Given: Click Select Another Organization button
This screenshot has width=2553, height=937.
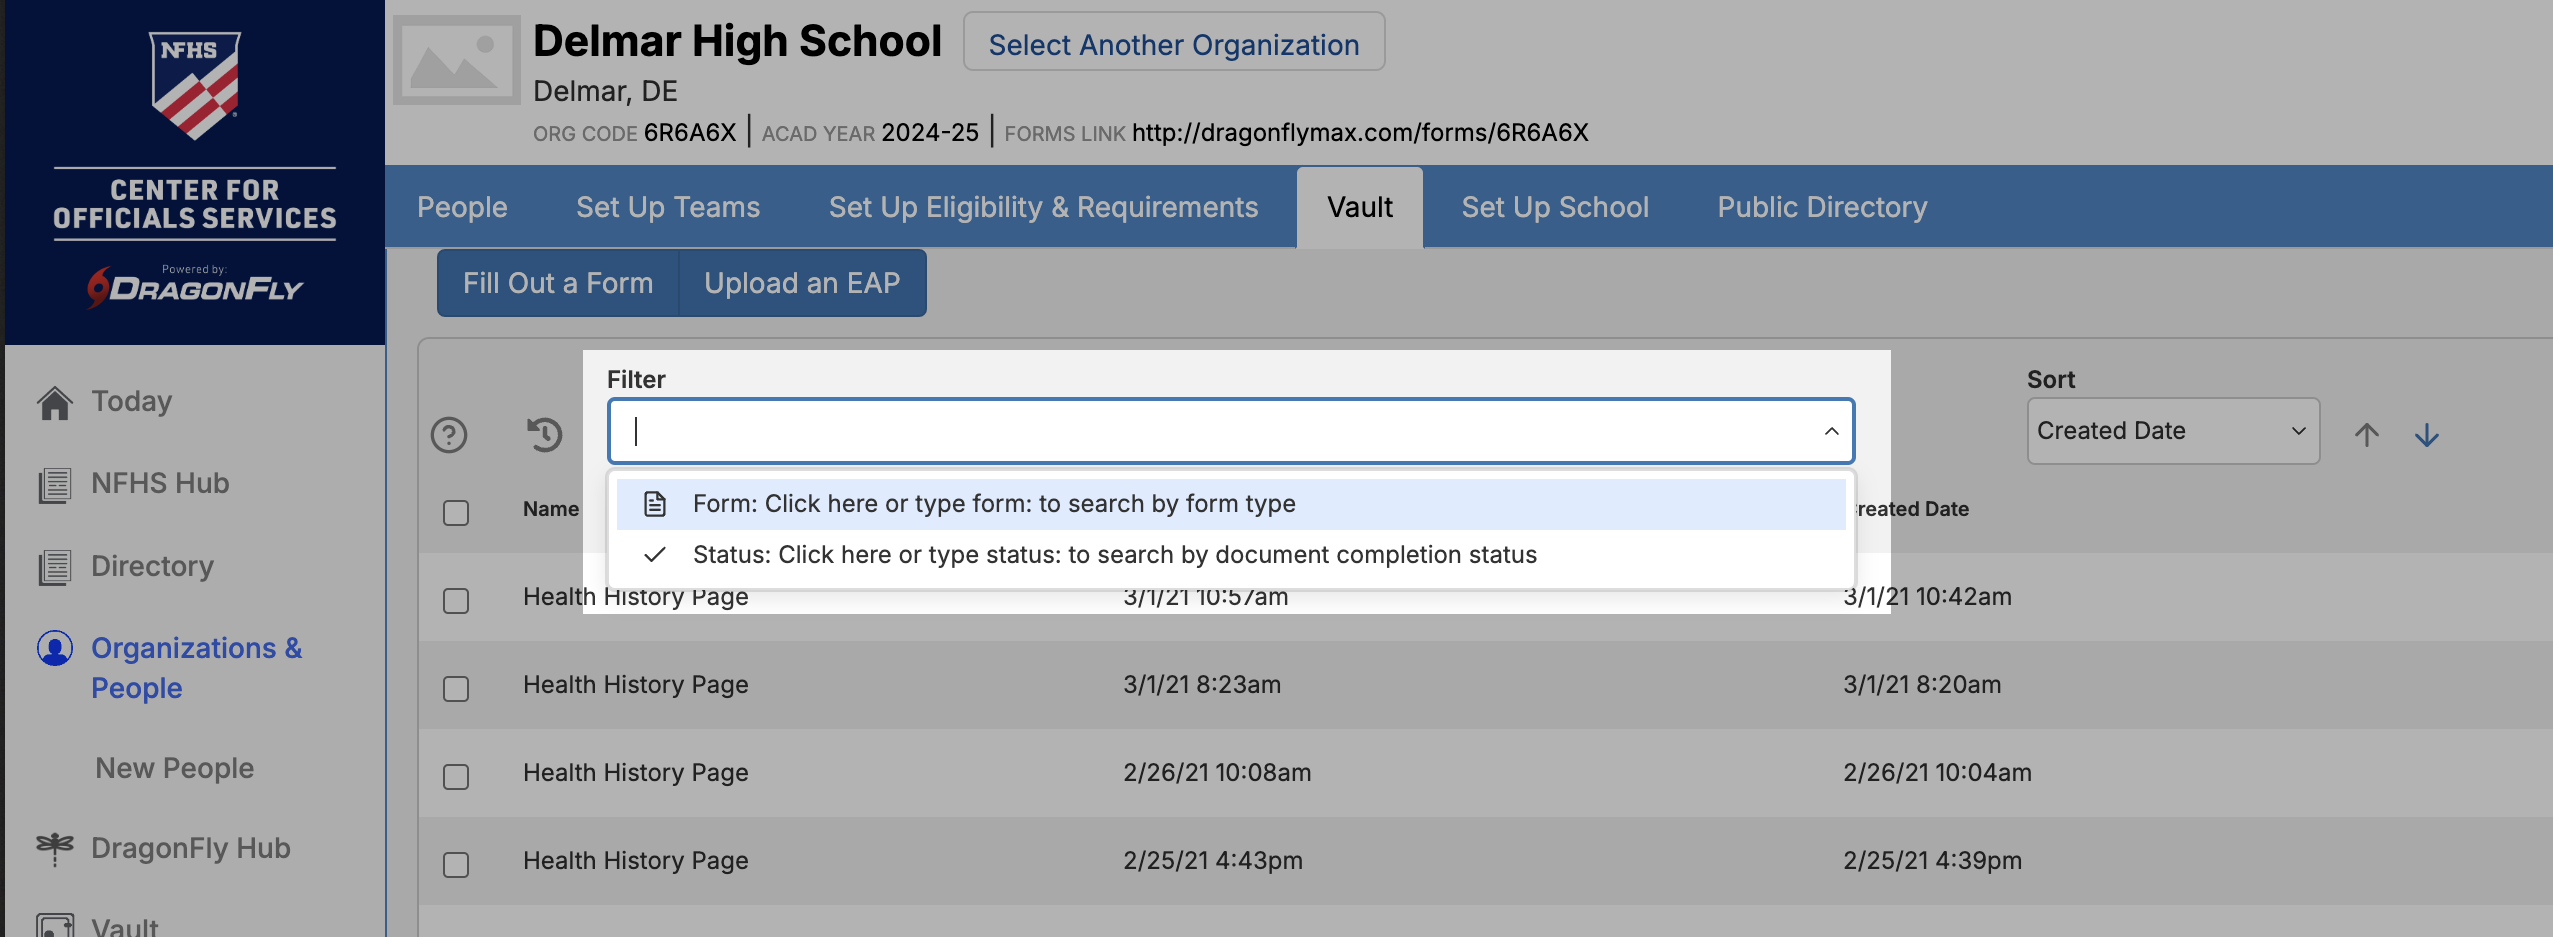Looking at the screenshot, I should [1173, 44].
